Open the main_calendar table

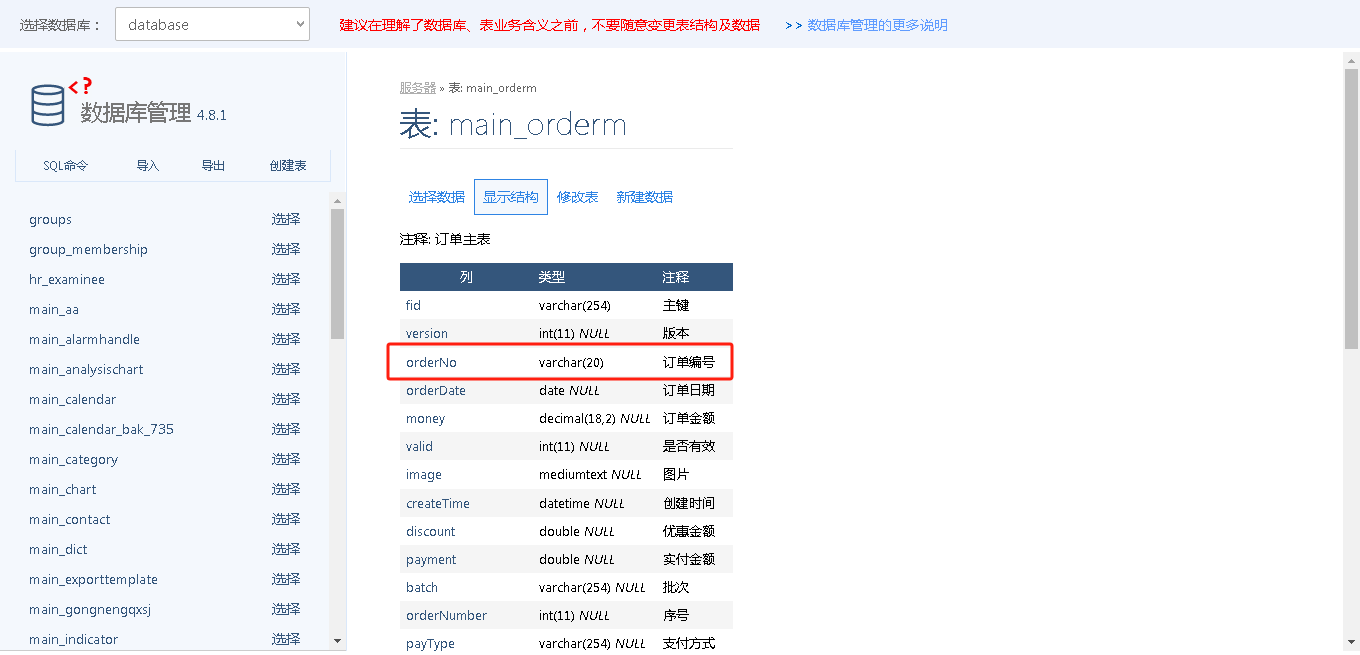(x=72, y=400)
